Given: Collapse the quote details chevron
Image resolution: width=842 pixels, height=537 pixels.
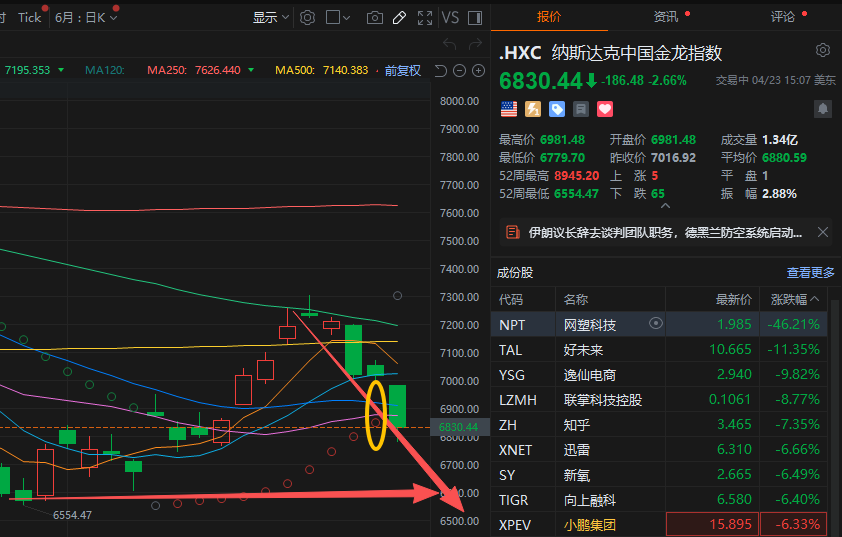Looking at the screenshot, I should click(665, 206).
